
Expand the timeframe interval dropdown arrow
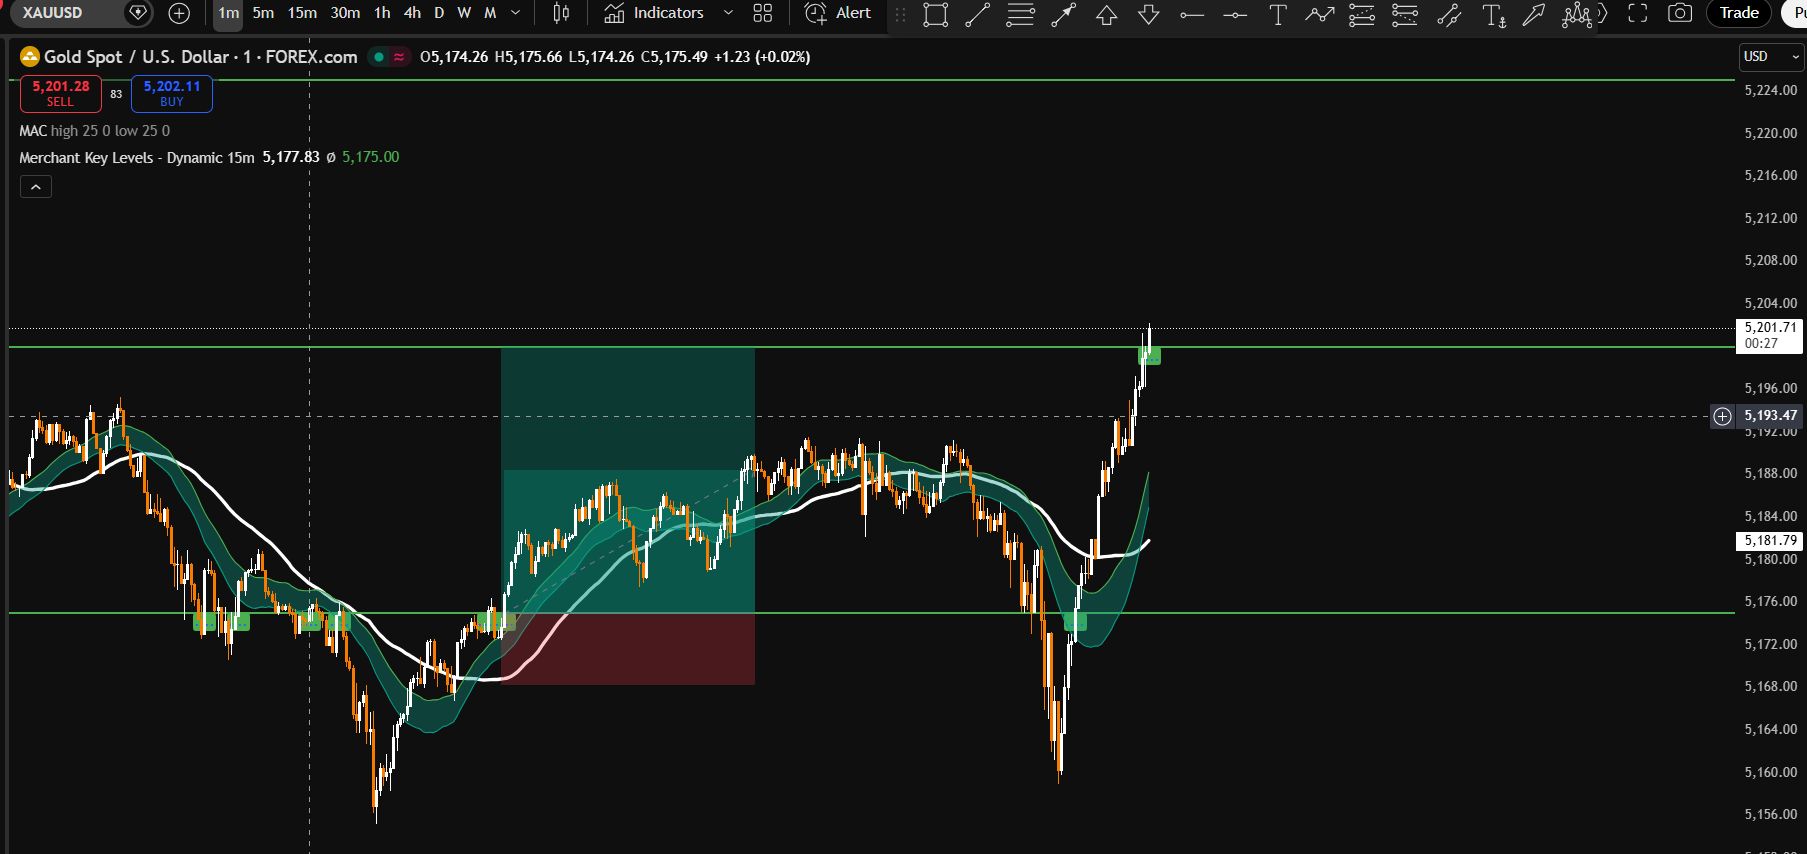516,13
